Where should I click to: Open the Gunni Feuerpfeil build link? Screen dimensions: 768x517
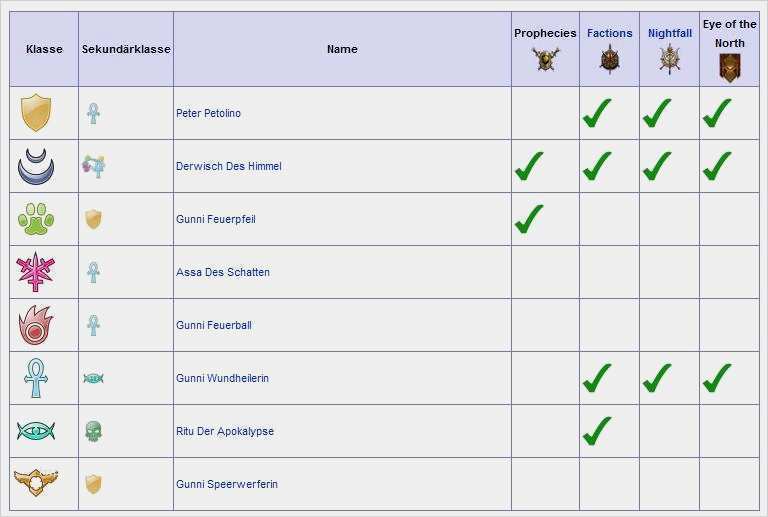(215, 219)
